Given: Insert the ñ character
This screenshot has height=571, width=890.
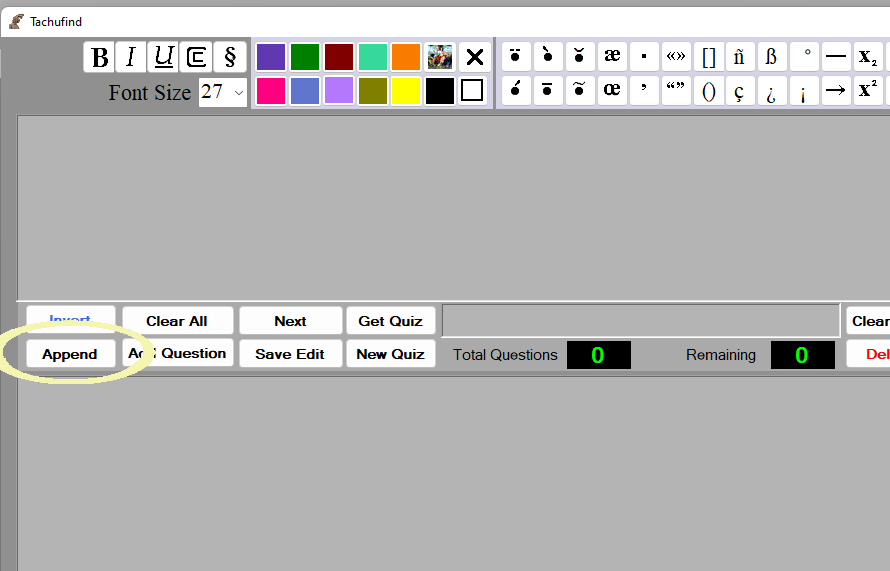Looking at the screenshot, I should pyautogui.click(x=739, y=56).
